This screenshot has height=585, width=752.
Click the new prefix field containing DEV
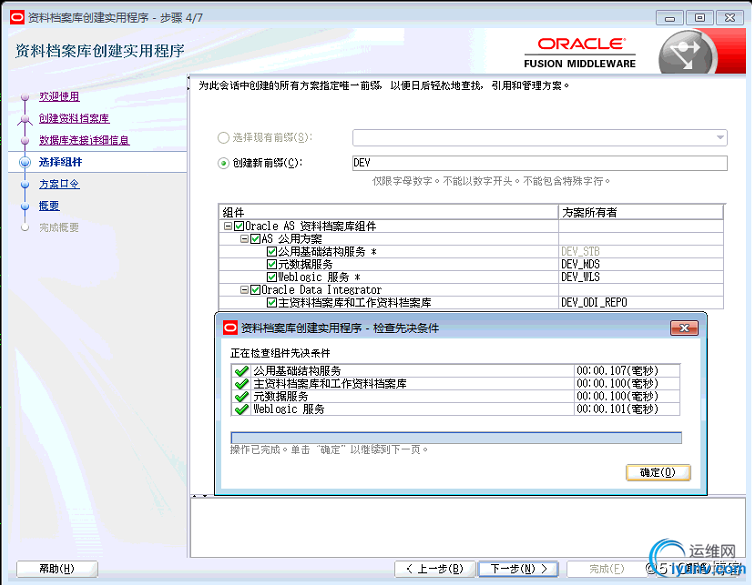pyautogui.click(x=540, y=163)
